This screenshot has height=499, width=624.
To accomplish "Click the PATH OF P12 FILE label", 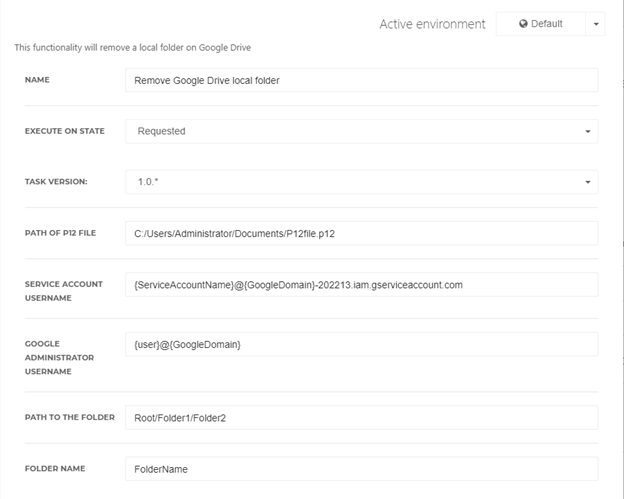I will pos(60,233).
